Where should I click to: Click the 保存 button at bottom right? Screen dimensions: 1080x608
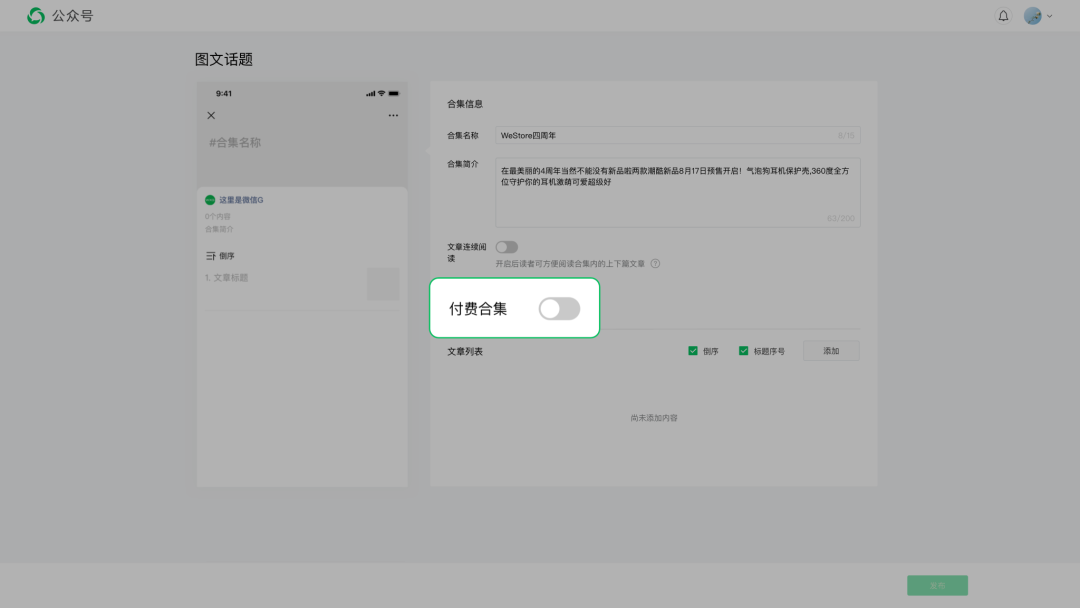coord(936,585)
